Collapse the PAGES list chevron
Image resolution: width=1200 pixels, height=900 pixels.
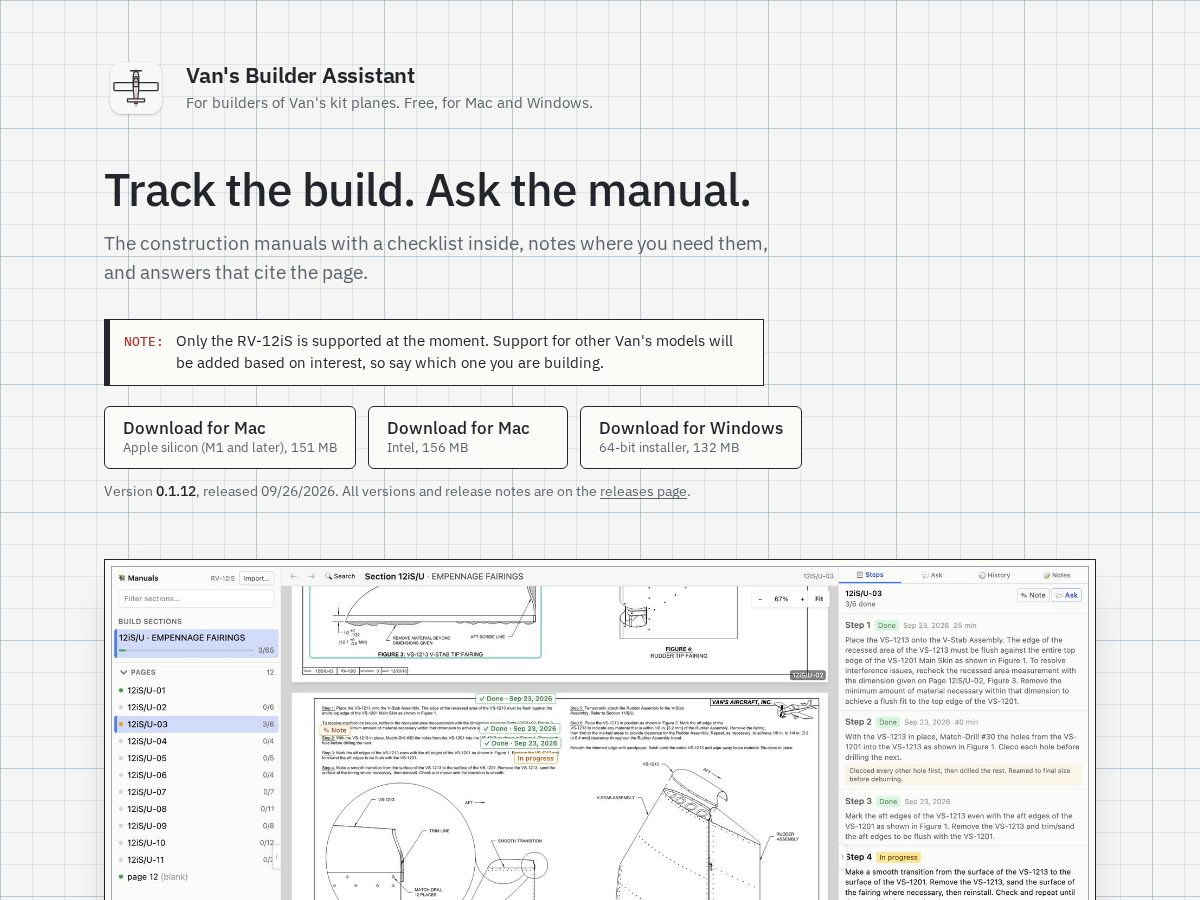[x=123, y=673]
